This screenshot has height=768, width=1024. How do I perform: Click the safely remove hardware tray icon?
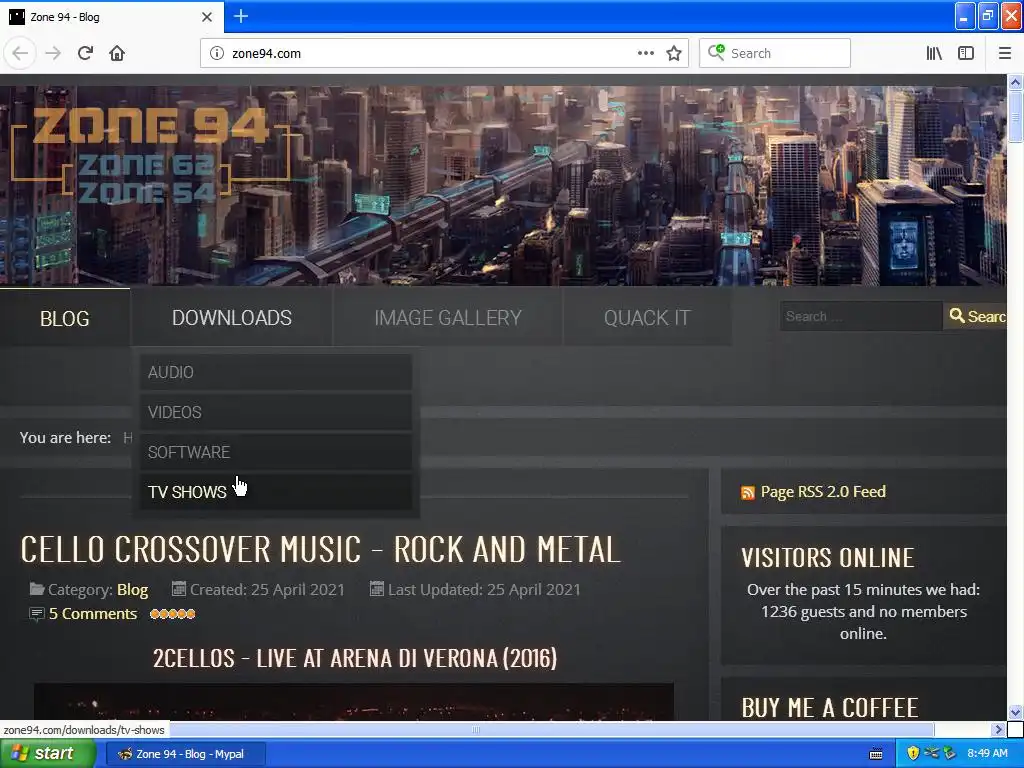pyautogui.click(x=950, y=754)
